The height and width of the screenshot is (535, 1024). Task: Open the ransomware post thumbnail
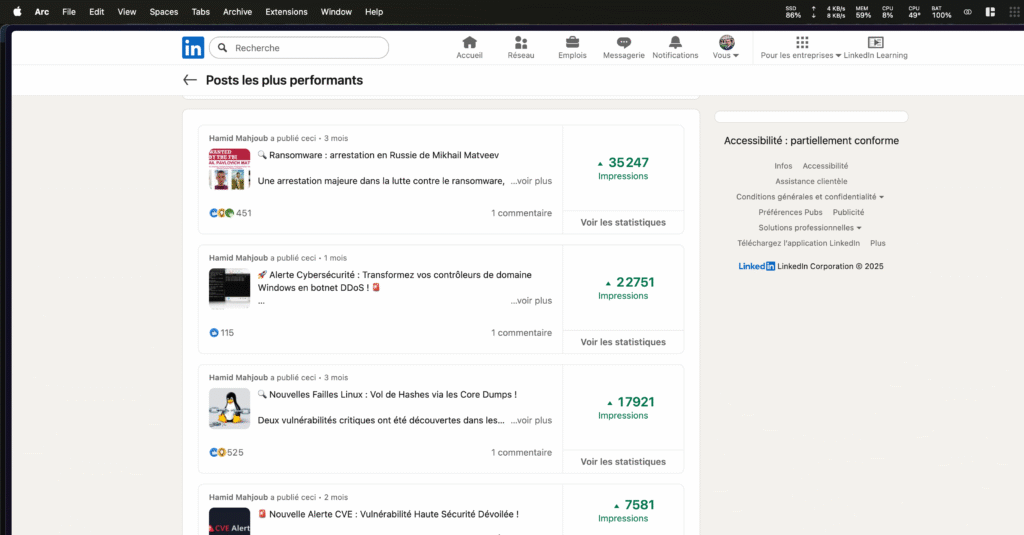229,169
